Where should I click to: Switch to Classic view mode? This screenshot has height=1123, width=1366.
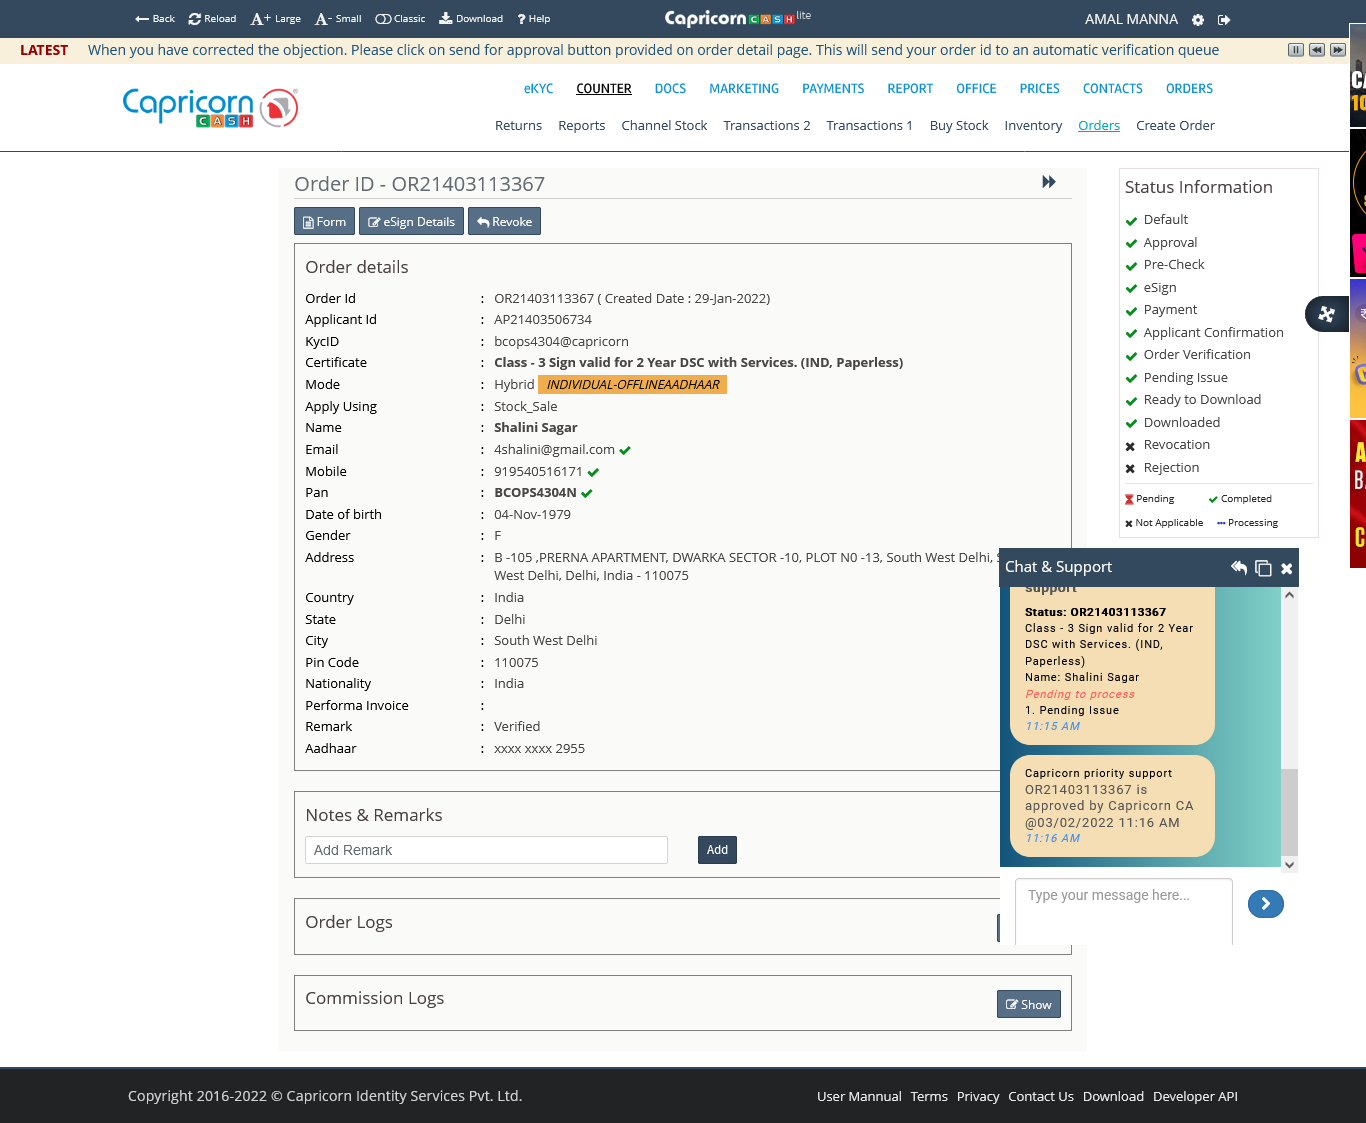point(400,19)
